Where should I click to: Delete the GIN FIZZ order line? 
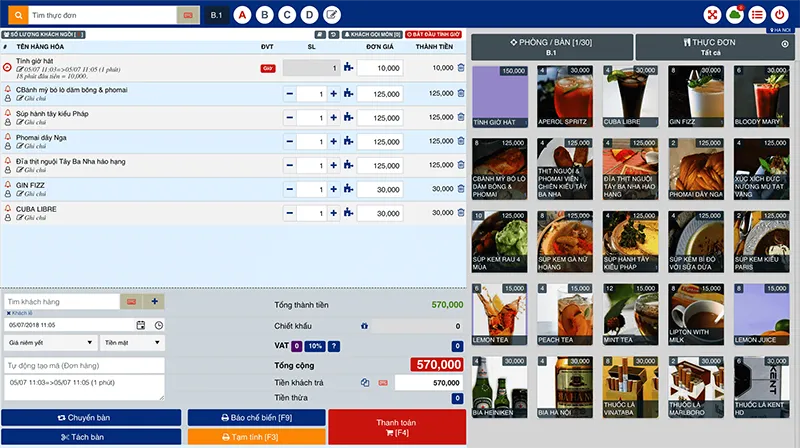[x=461, y=188]
